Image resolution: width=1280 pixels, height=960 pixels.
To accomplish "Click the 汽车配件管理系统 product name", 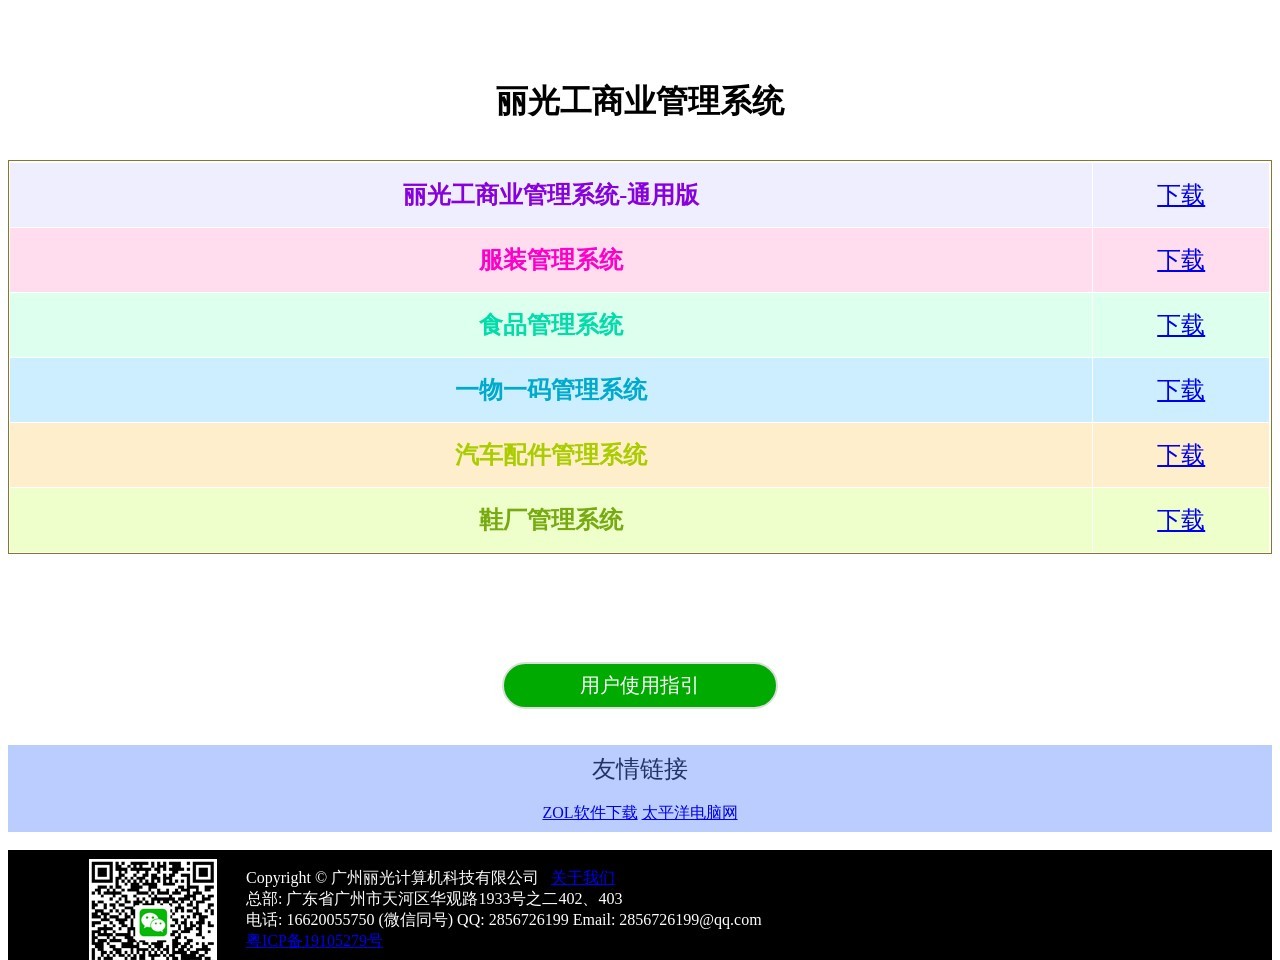I will [x=551, y=455].
